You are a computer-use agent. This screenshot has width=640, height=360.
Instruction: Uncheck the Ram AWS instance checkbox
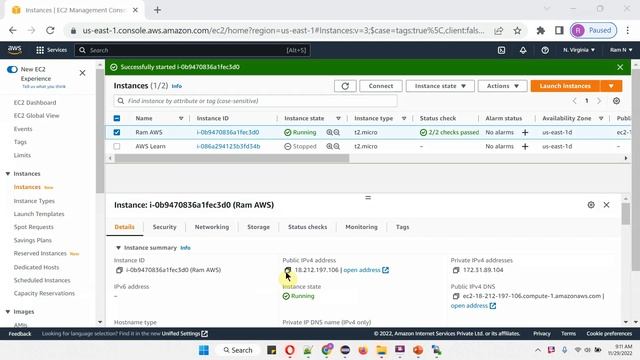[x=117, y=132]
